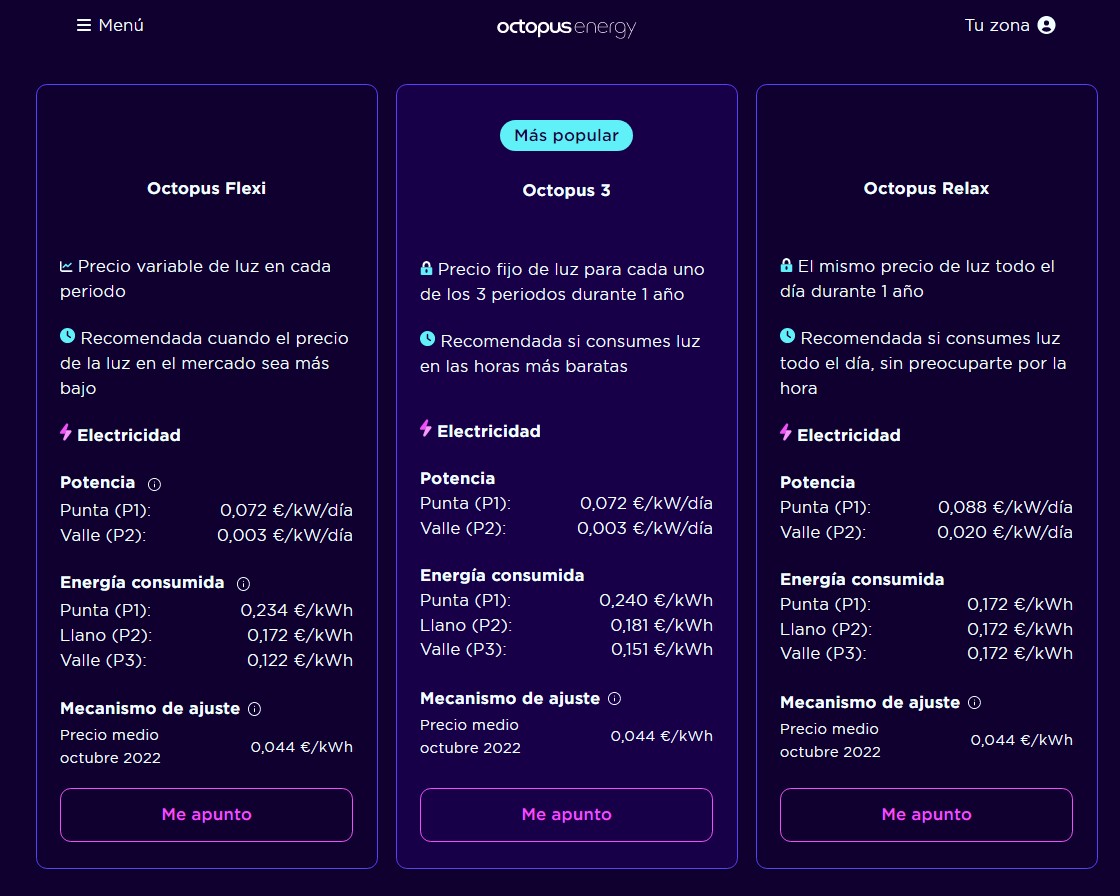Click the chart icon beside Precio variable

pyautogui.click(x=66, y=267)
